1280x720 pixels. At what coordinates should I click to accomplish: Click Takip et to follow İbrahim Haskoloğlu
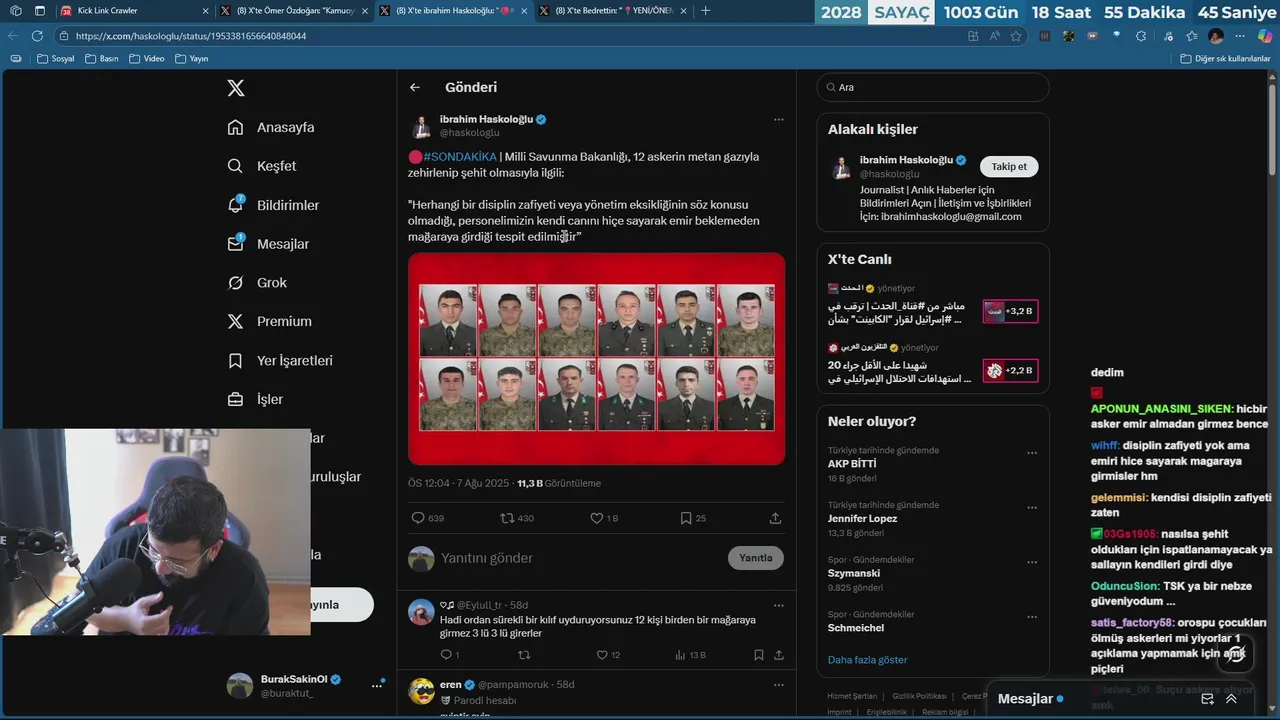click(1008, 167)
